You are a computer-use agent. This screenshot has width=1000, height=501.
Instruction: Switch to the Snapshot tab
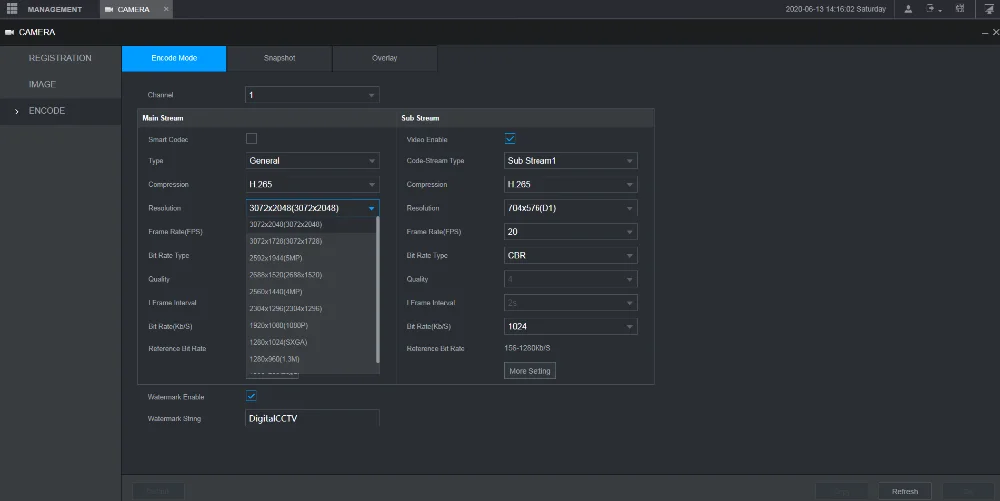coord(279,58)
